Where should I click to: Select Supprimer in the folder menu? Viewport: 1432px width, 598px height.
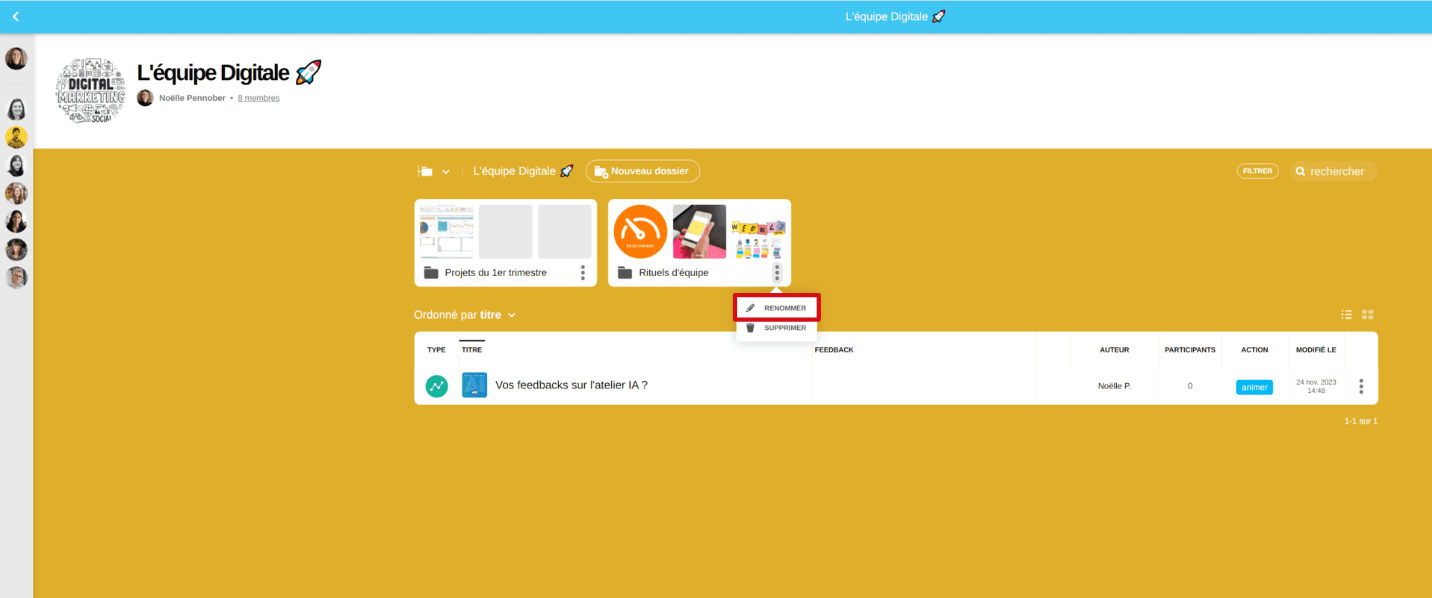pos(778,328)
